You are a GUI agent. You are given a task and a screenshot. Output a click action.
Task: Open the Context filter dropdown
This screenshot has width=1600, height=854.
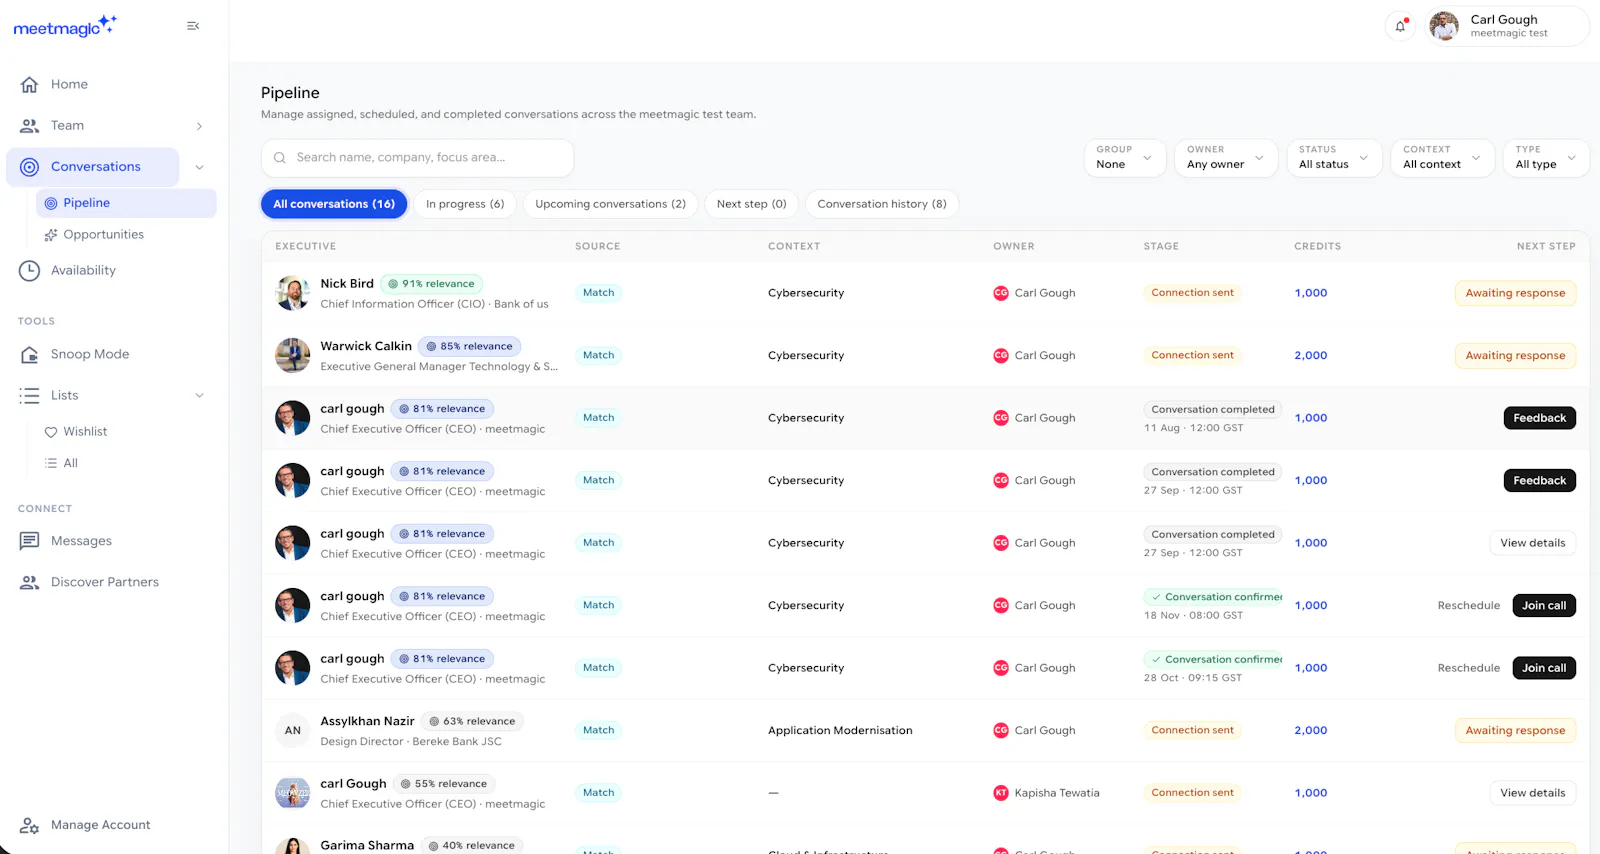tap(1442, 158)
